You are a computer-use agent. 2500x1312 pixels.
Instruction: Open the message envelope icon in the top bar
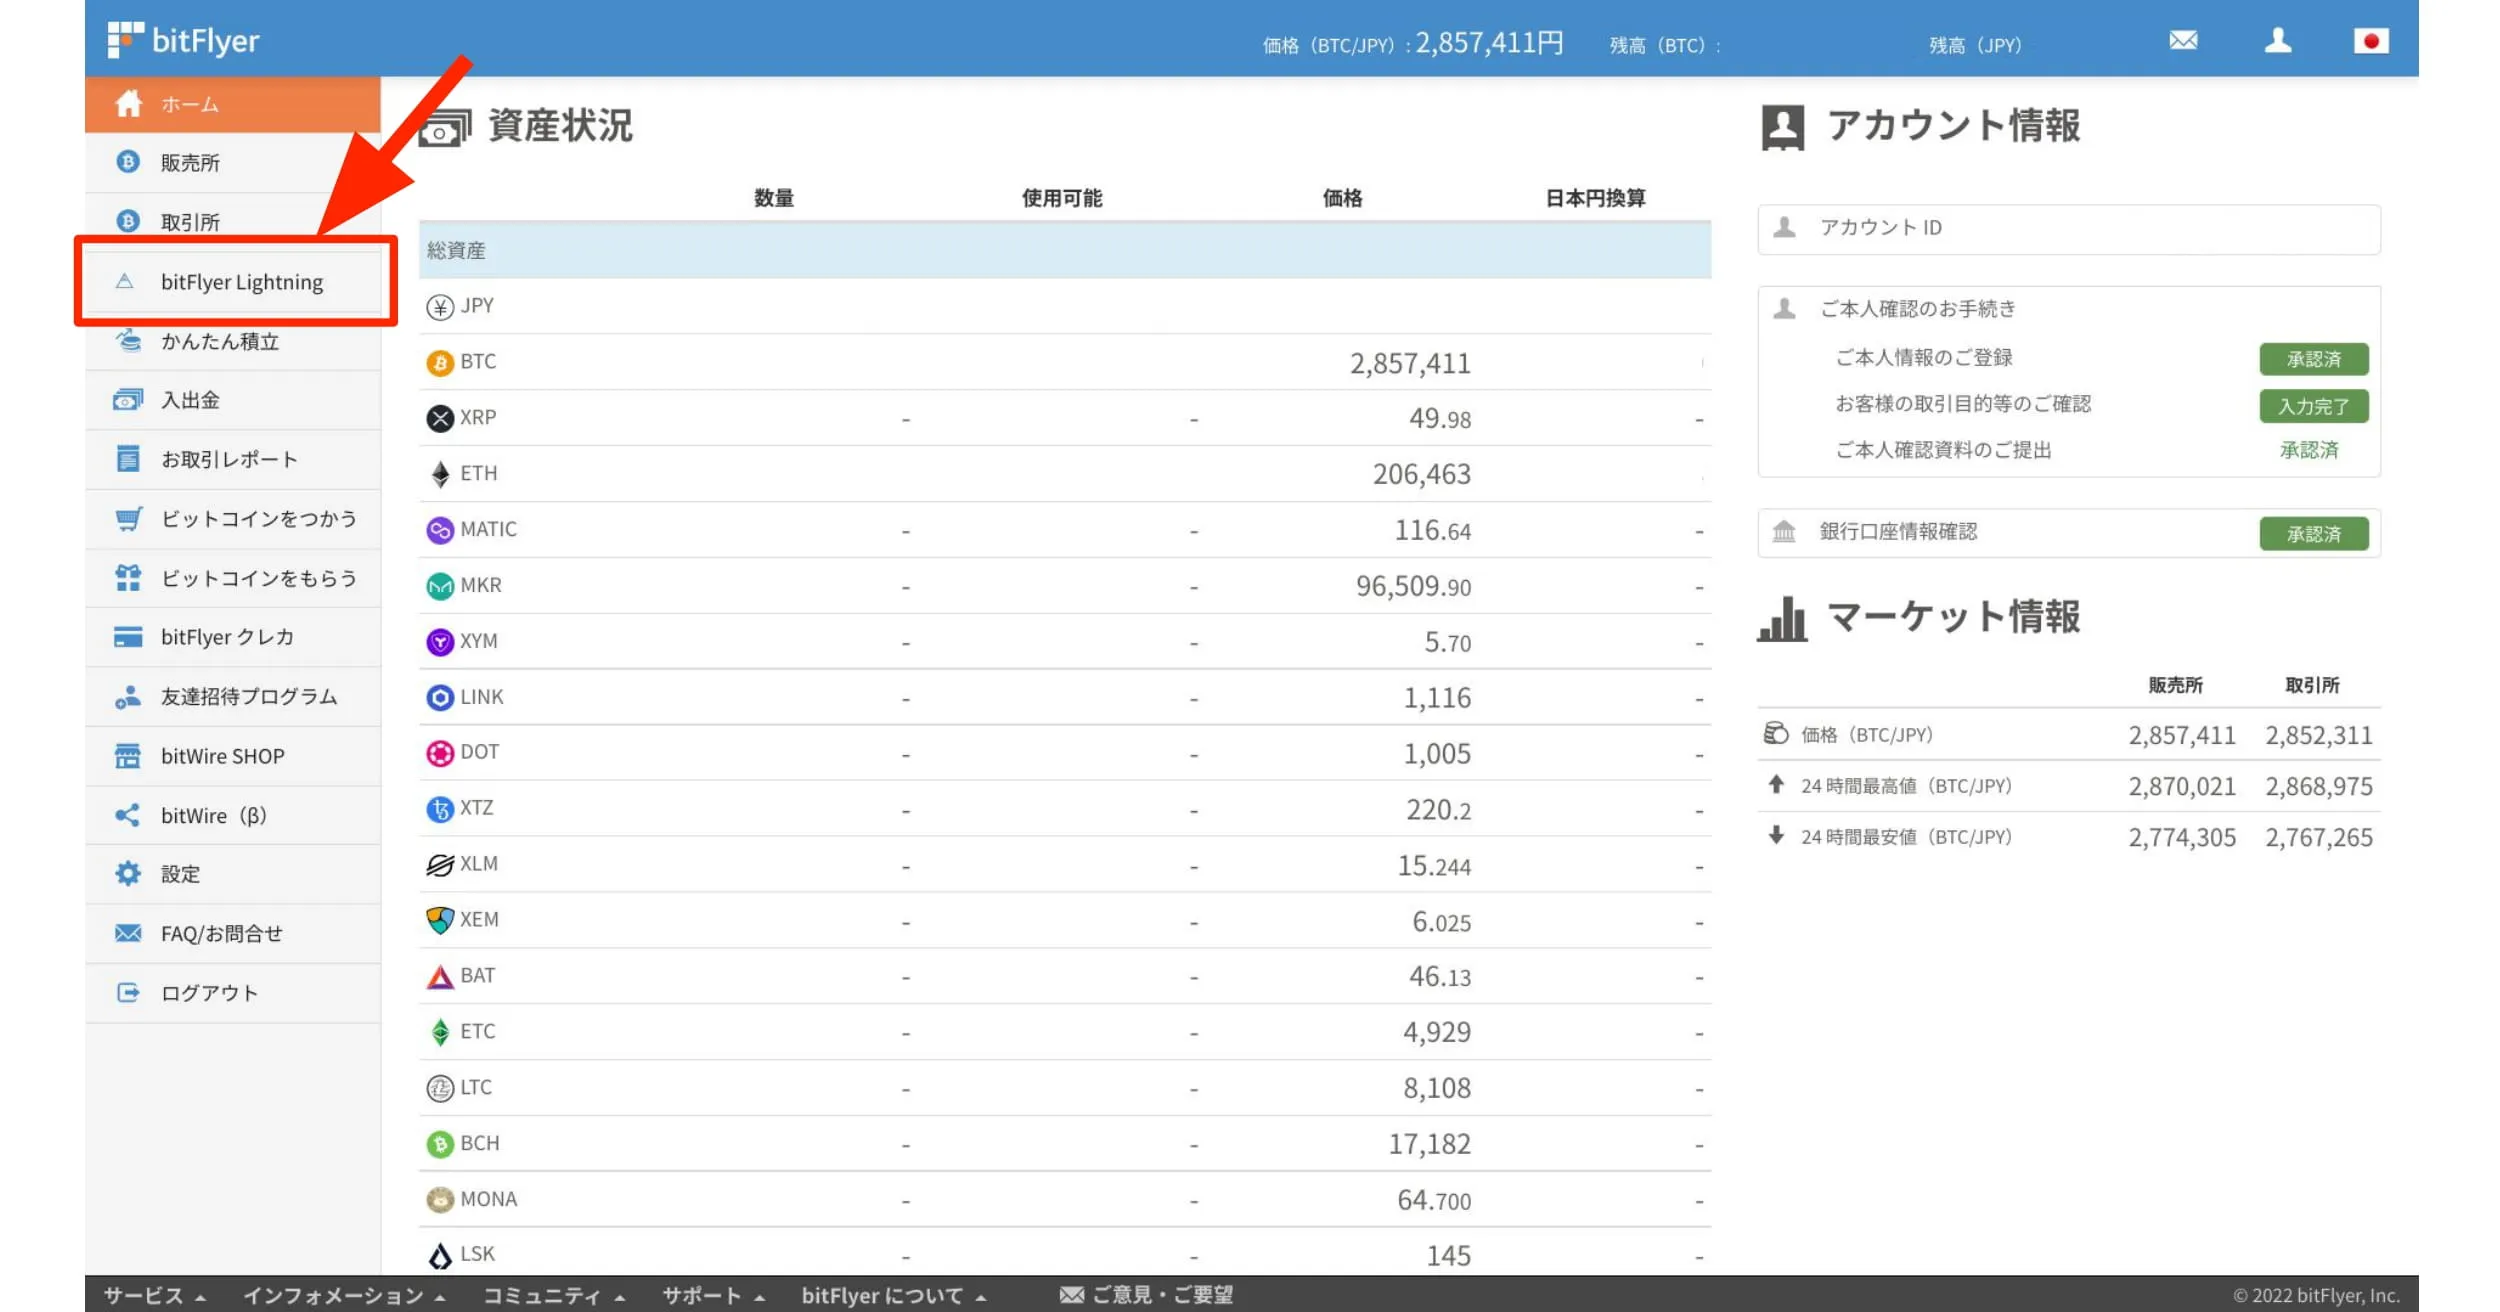tap(2183, 41)
